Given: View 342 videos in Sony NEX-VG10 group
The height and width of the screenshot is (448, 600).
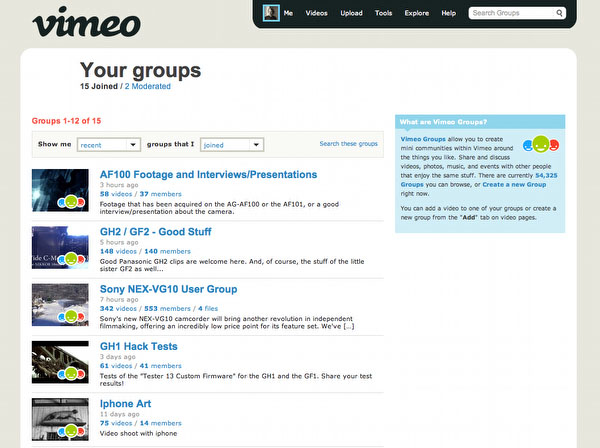Looking at the screenshot, I should [x=118, y=309].
